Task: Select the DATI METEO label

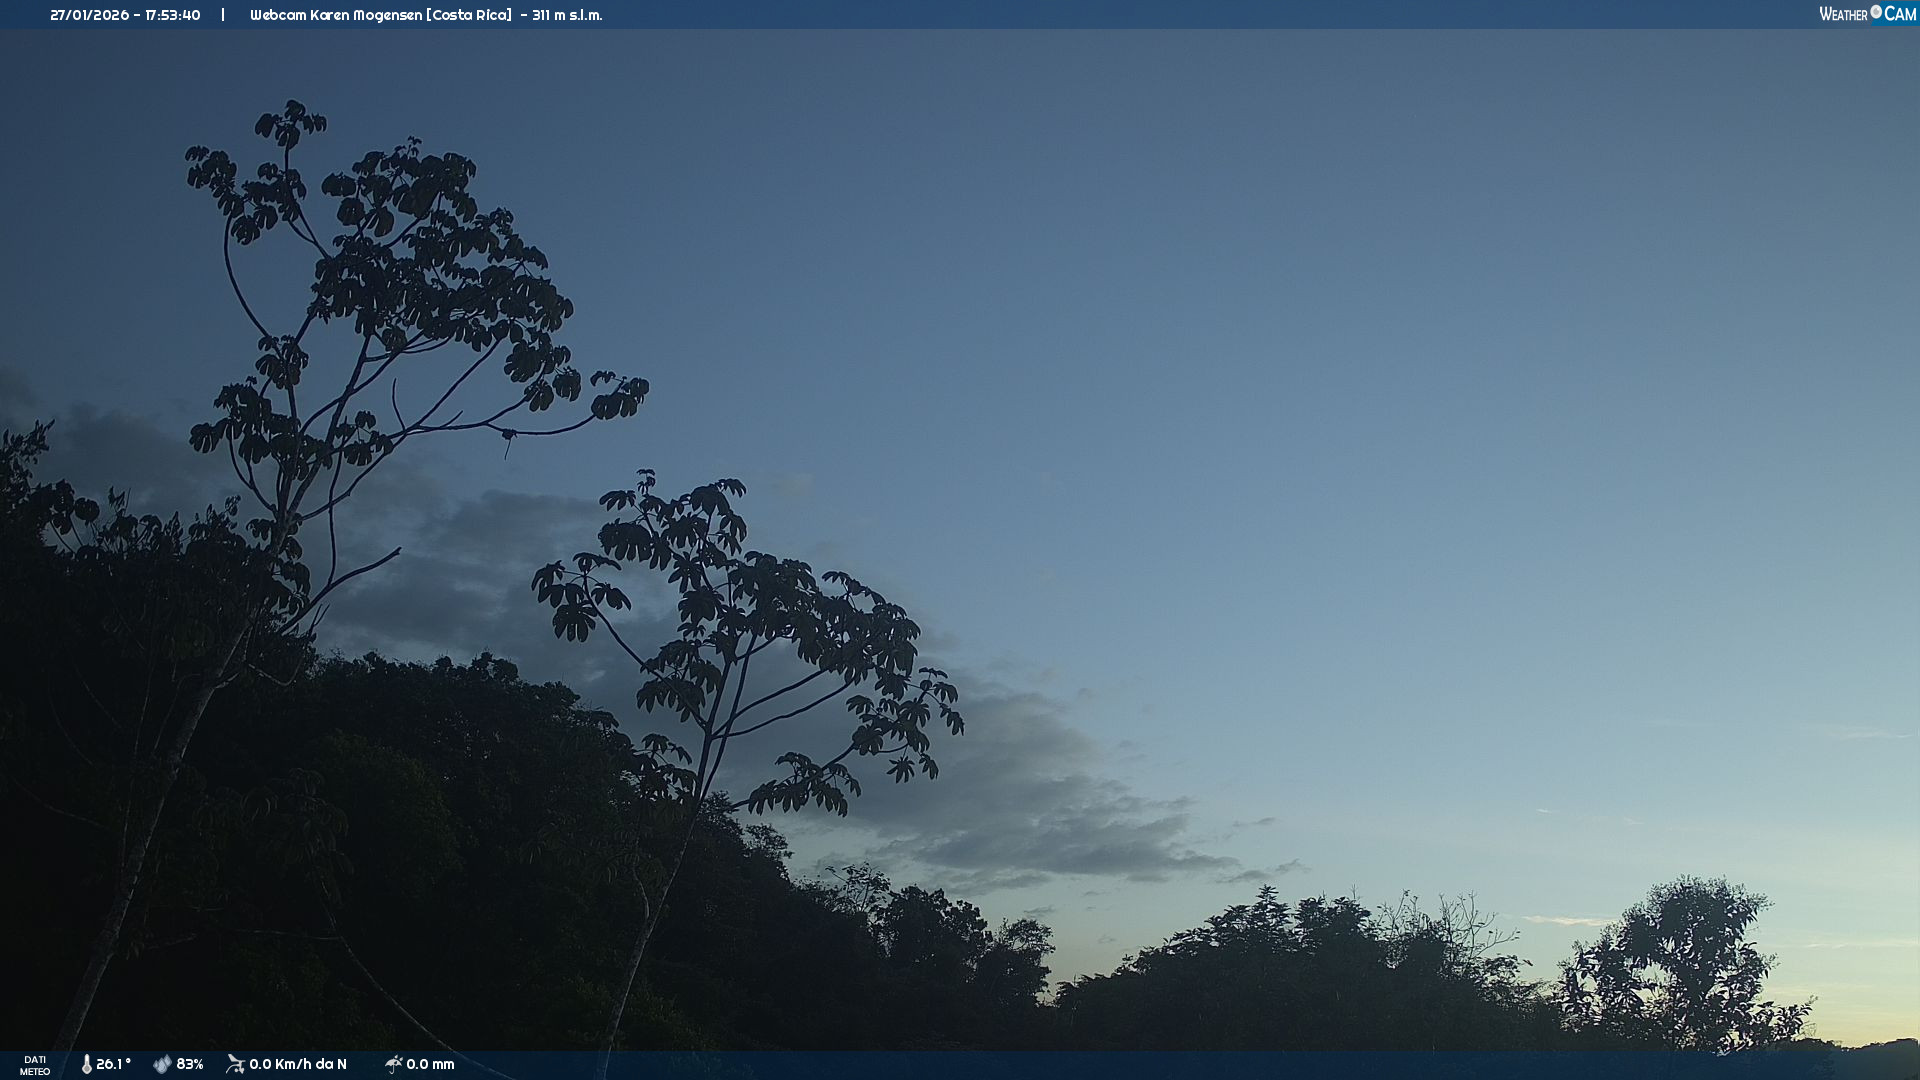Action: pyautogui.click(x=35, y=1065)
